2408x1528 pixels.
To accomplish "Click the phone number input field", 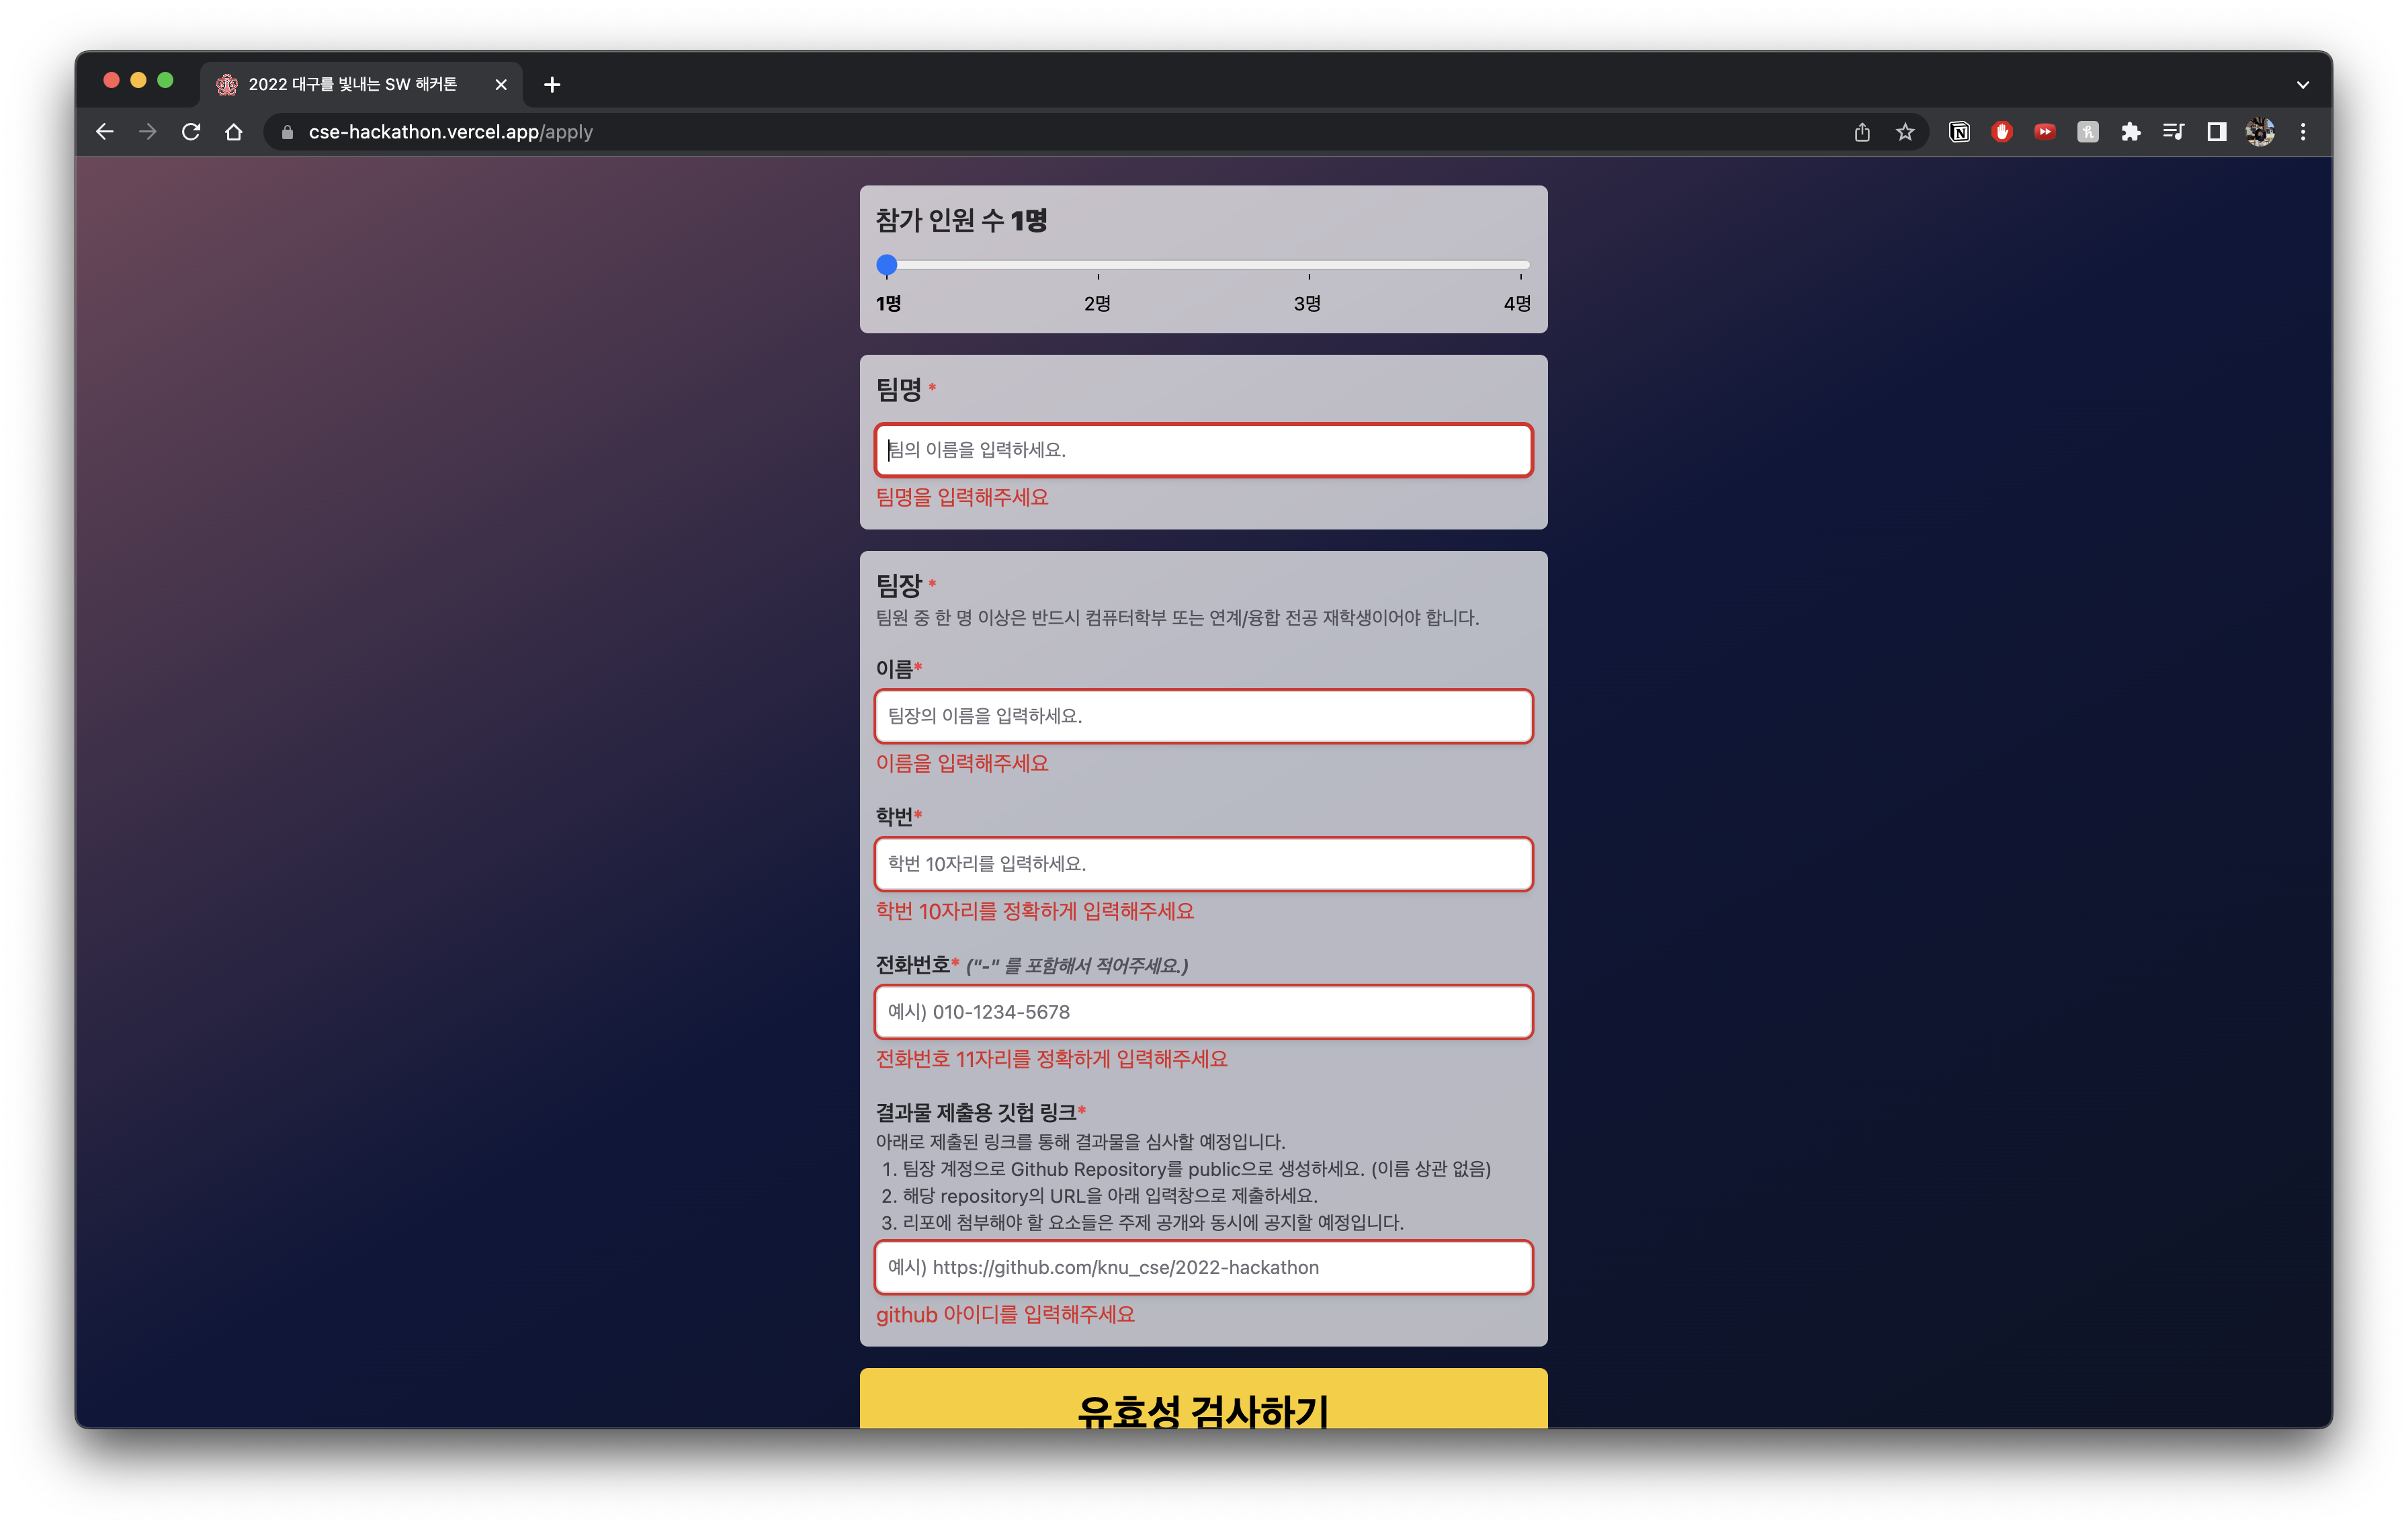I will [1203, 1012].
